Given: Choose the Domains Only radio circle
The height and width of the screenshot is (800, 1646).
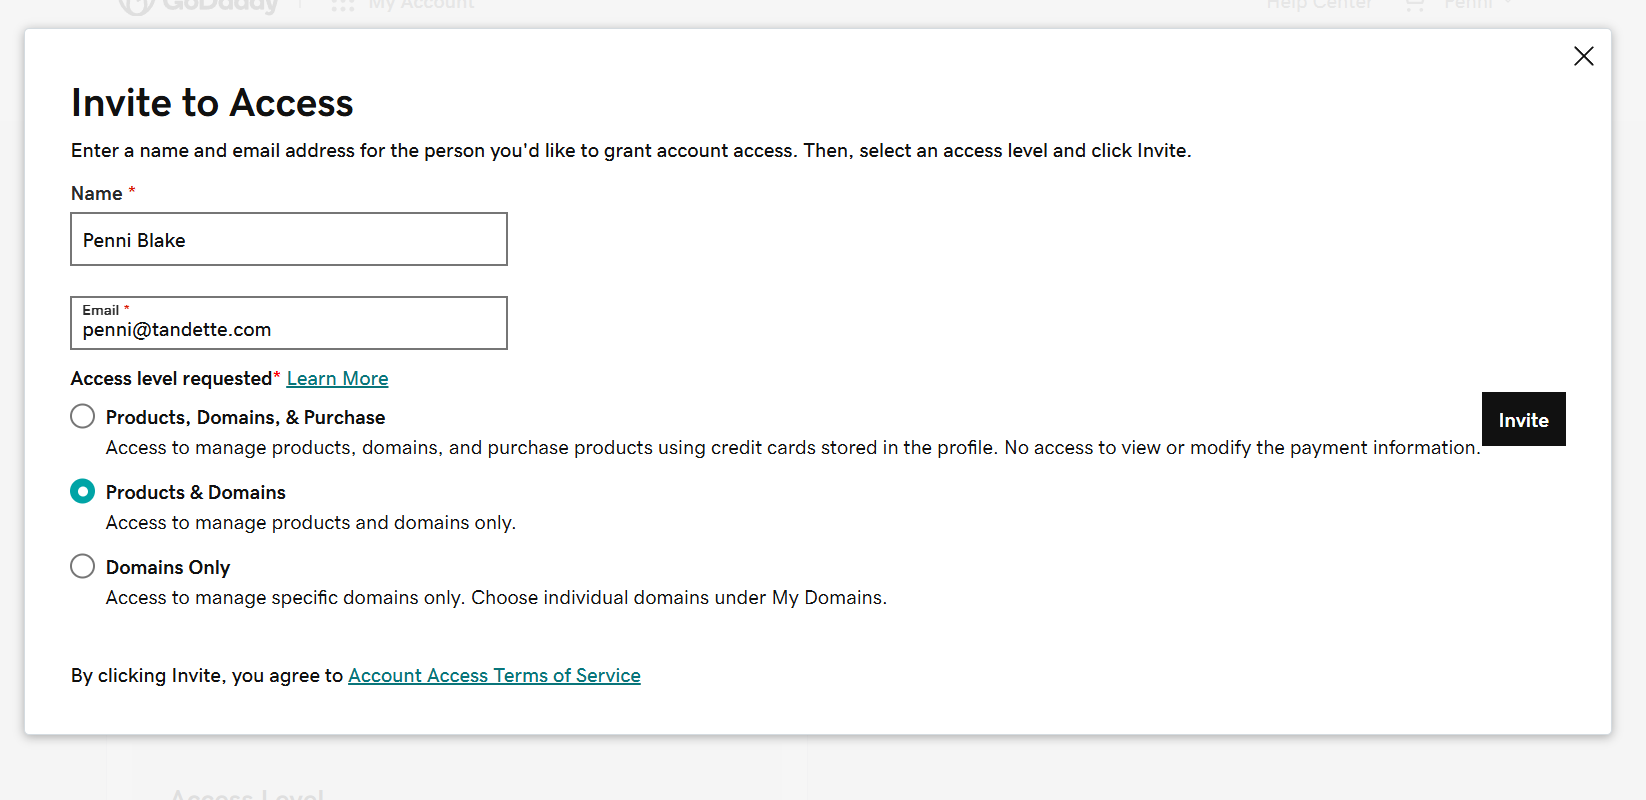Looking at the screenshot, I should [83, 566].
